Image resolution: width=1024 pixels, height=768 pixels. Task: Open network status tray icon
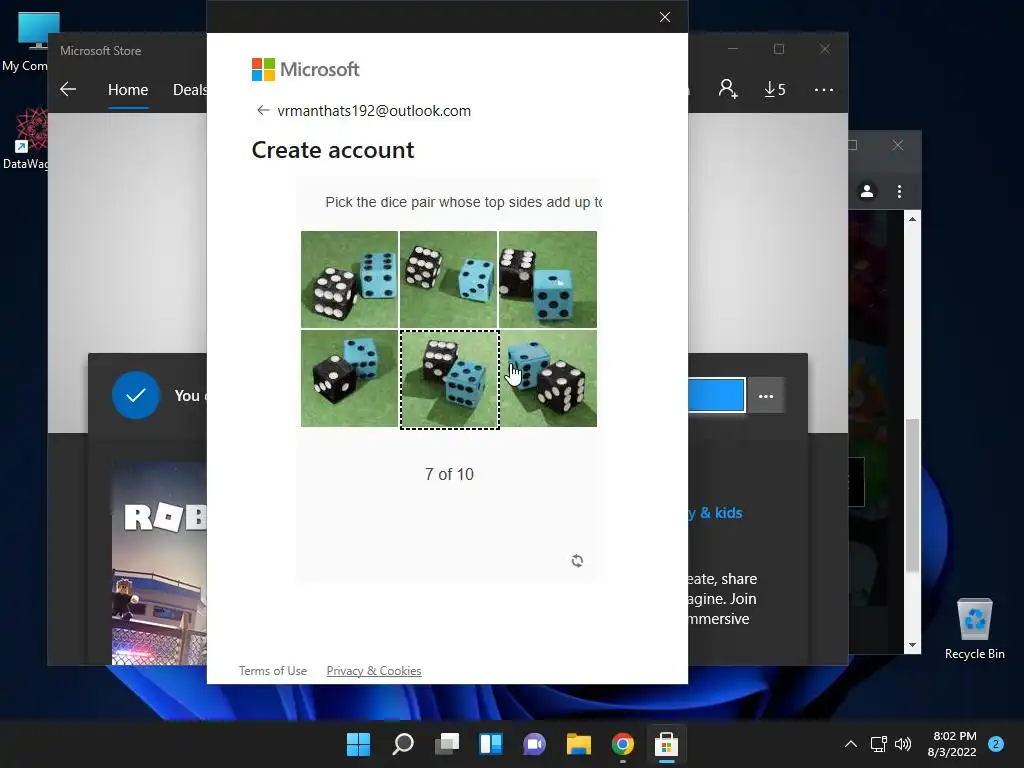click(878, 744)
